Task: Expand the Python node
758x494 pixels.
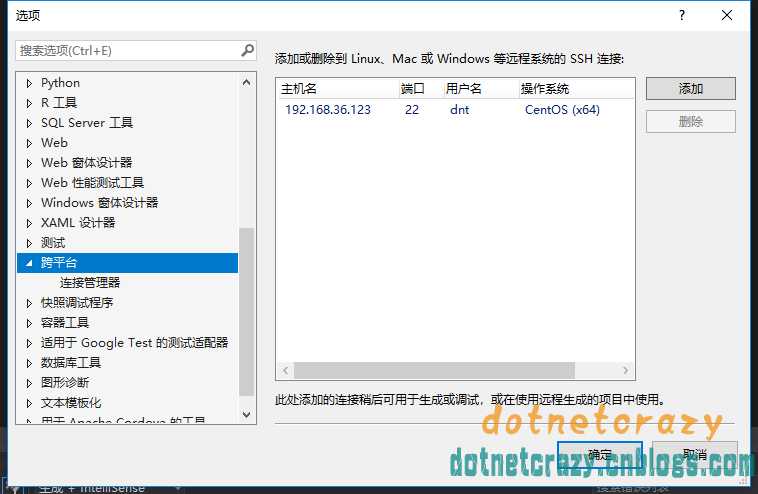Action: pyautogui.click(x=29, y=83)
